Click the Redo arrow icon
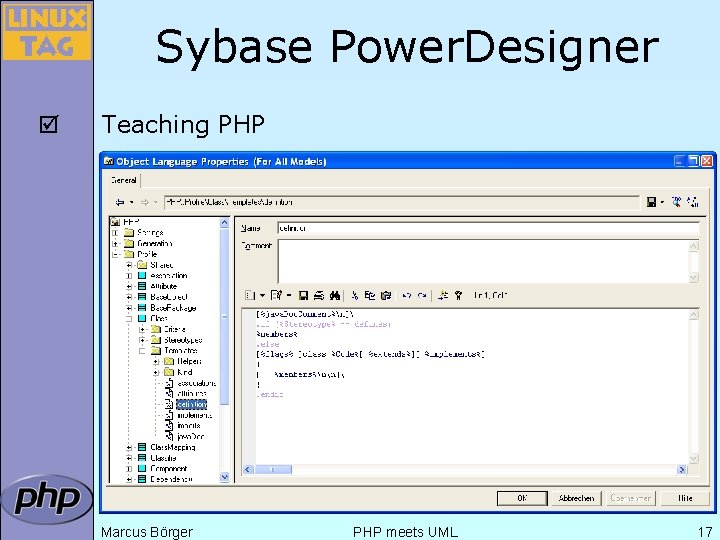 [x=422, y=295]
